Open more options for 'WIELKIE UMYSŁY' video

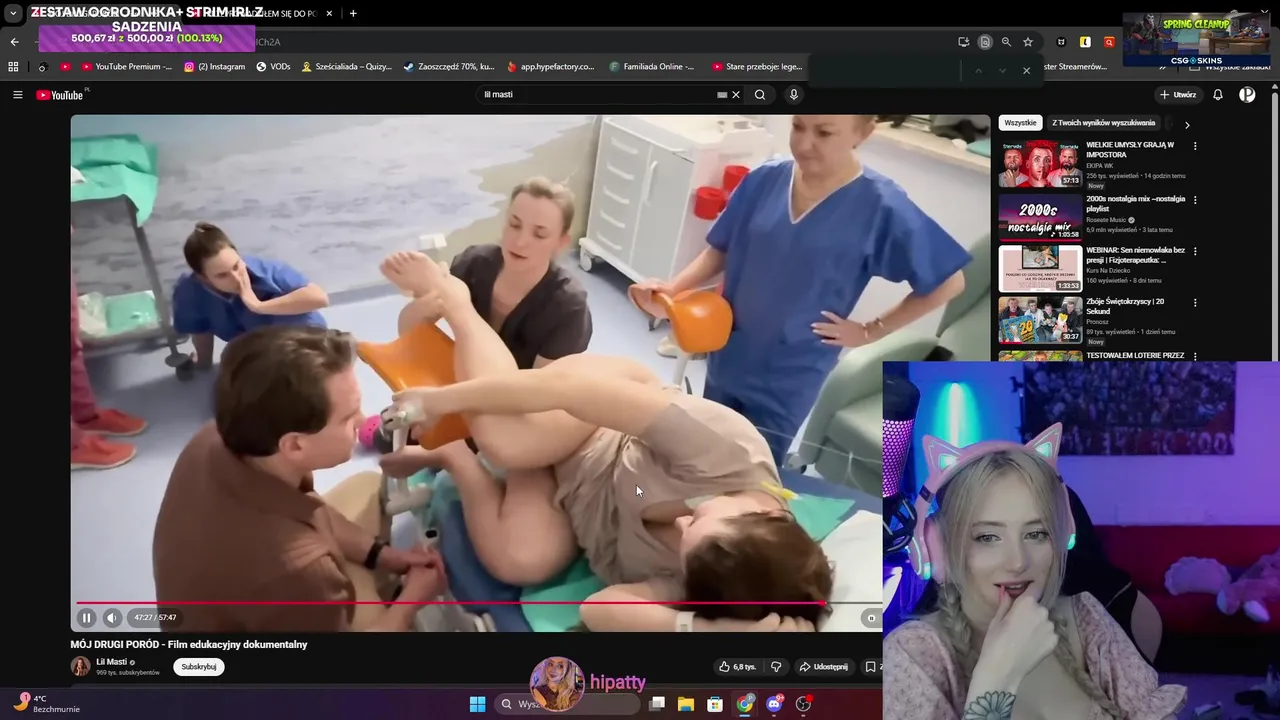tap(1195, 146)
